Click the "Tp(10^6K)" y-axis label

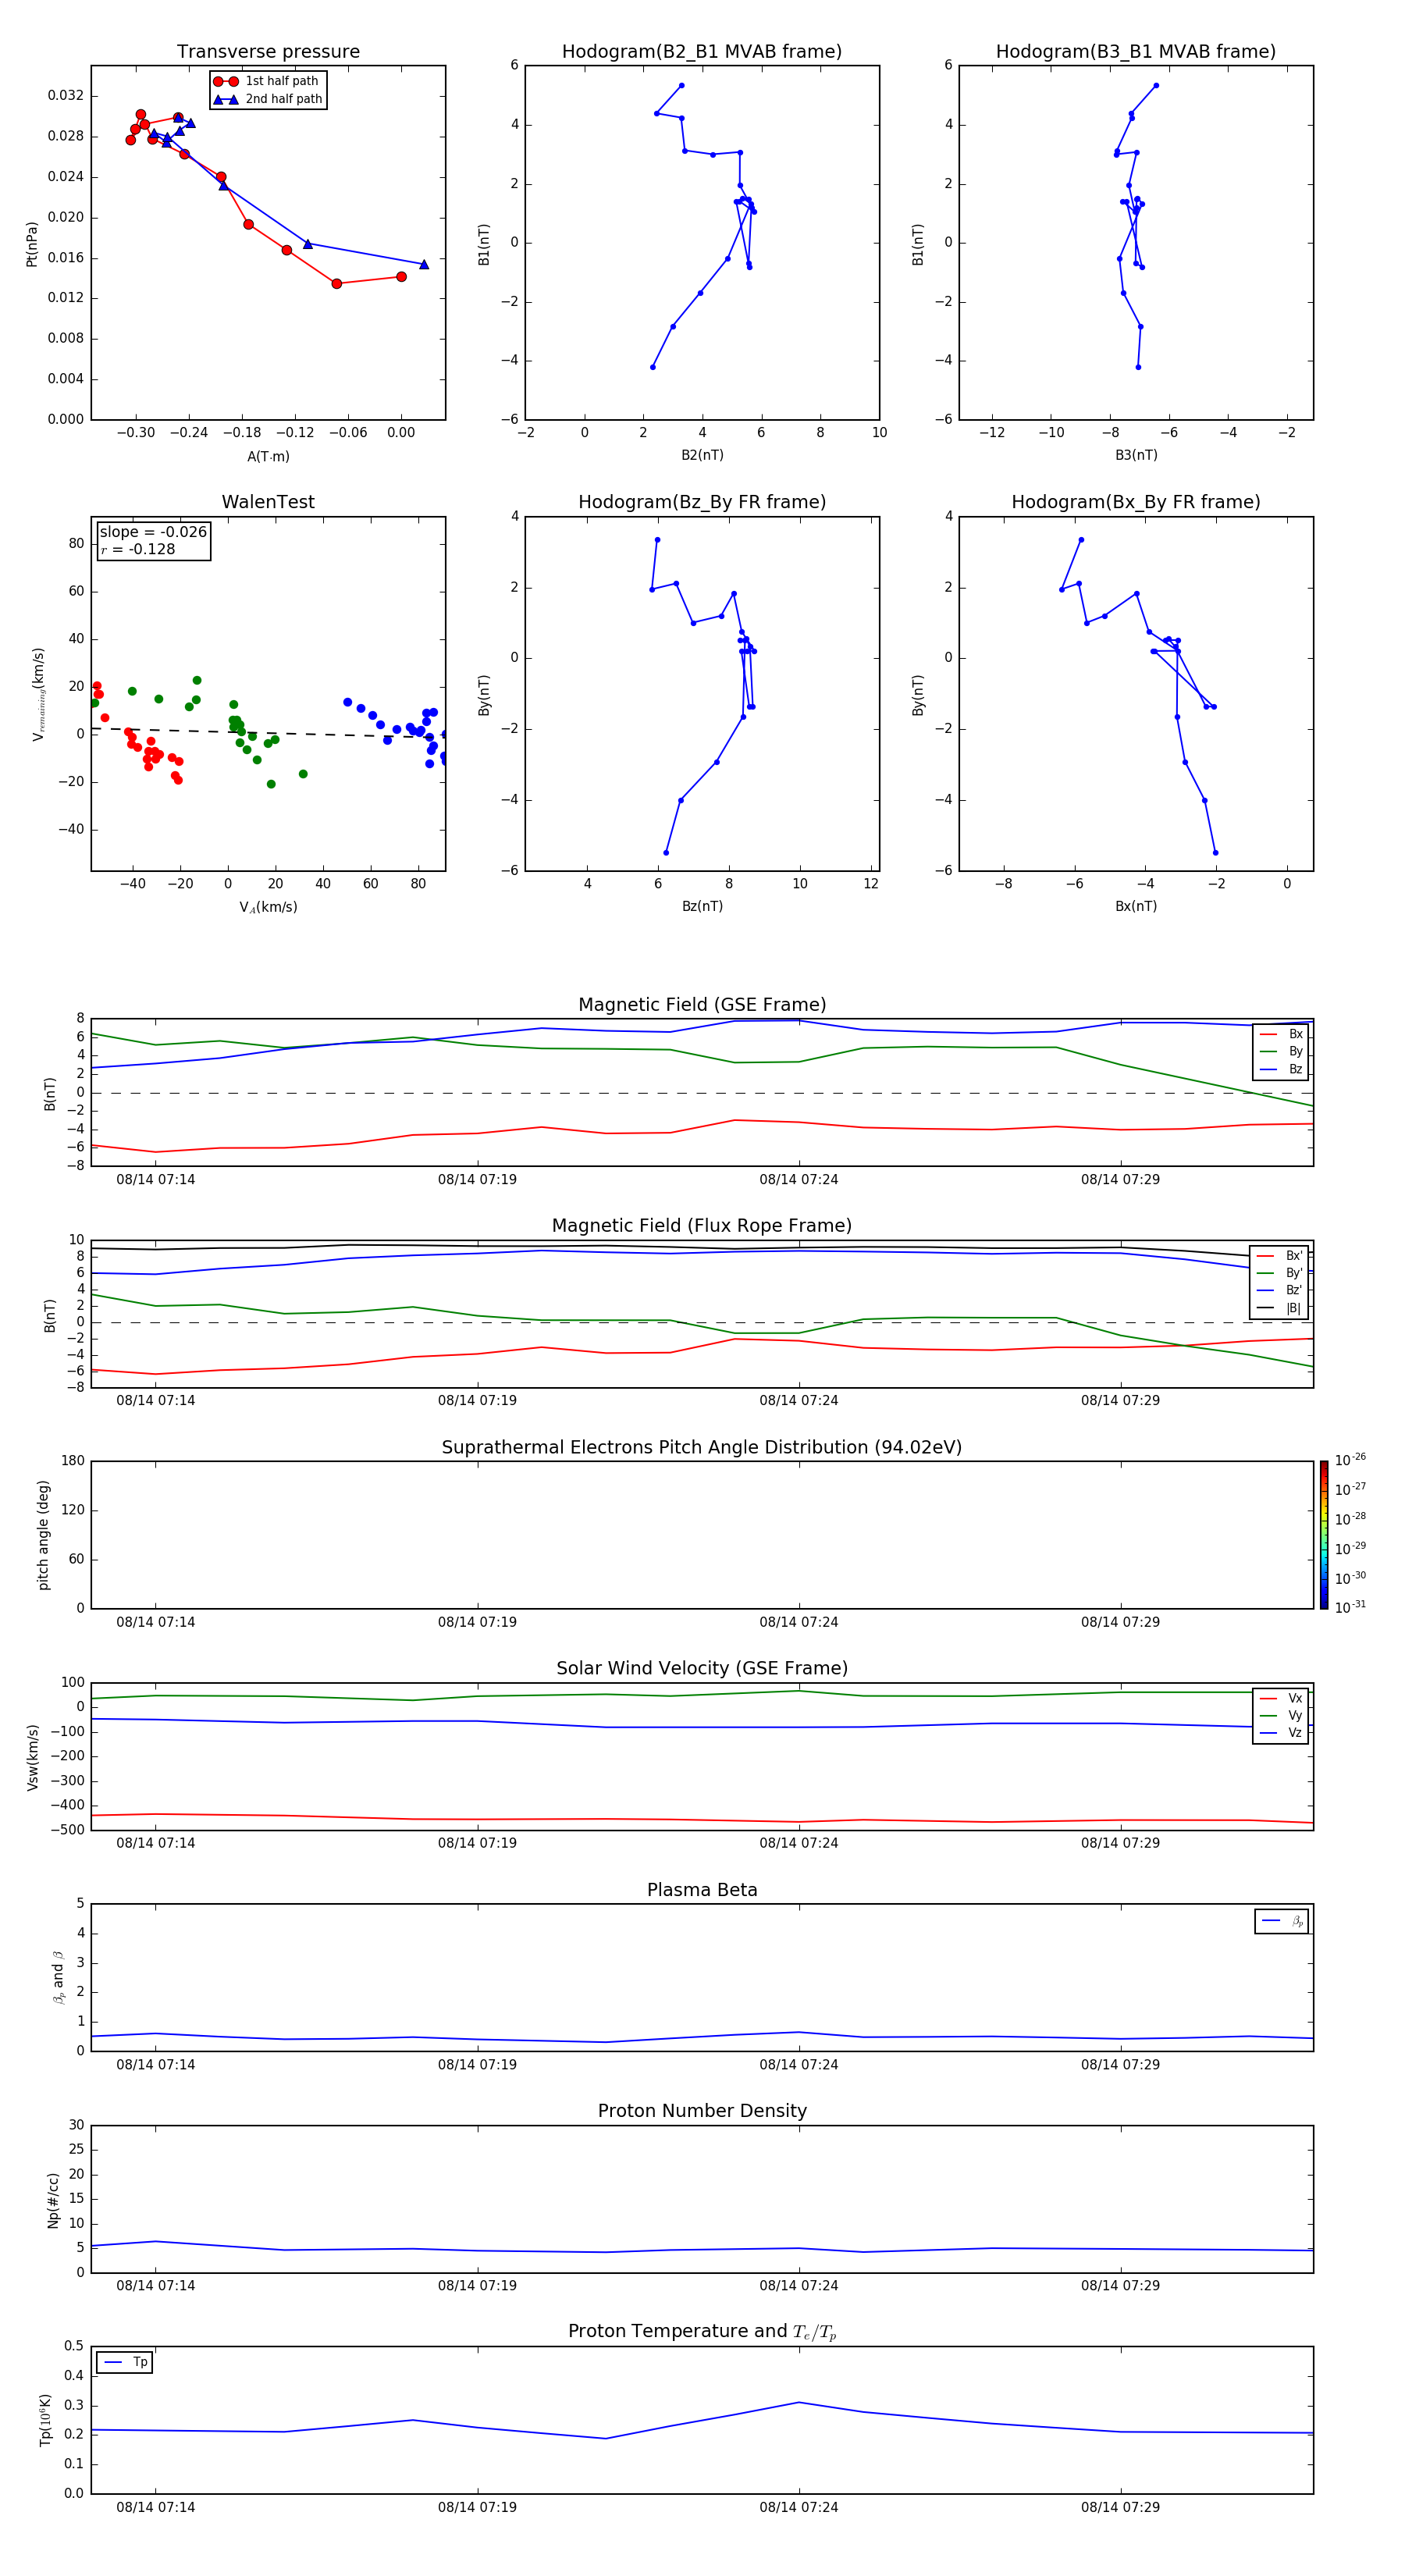[45, 2420]
